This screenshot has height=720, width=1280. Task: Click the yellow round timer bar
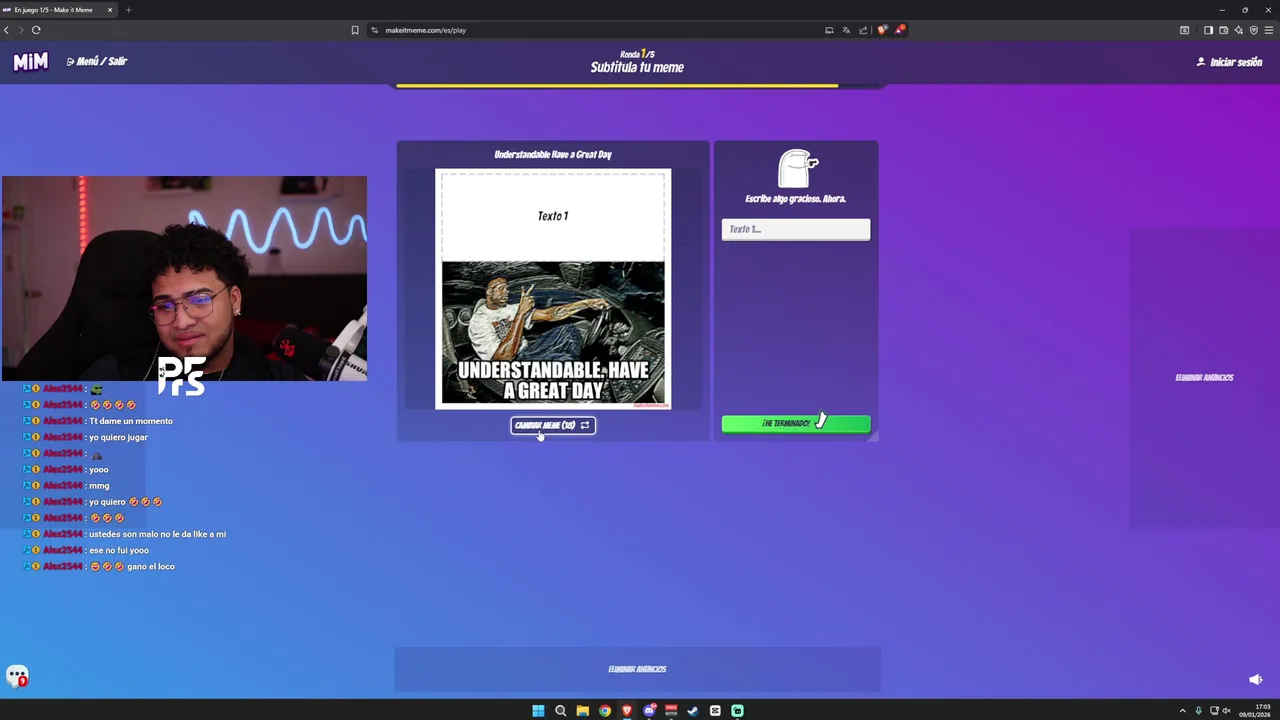coord(617,86)
